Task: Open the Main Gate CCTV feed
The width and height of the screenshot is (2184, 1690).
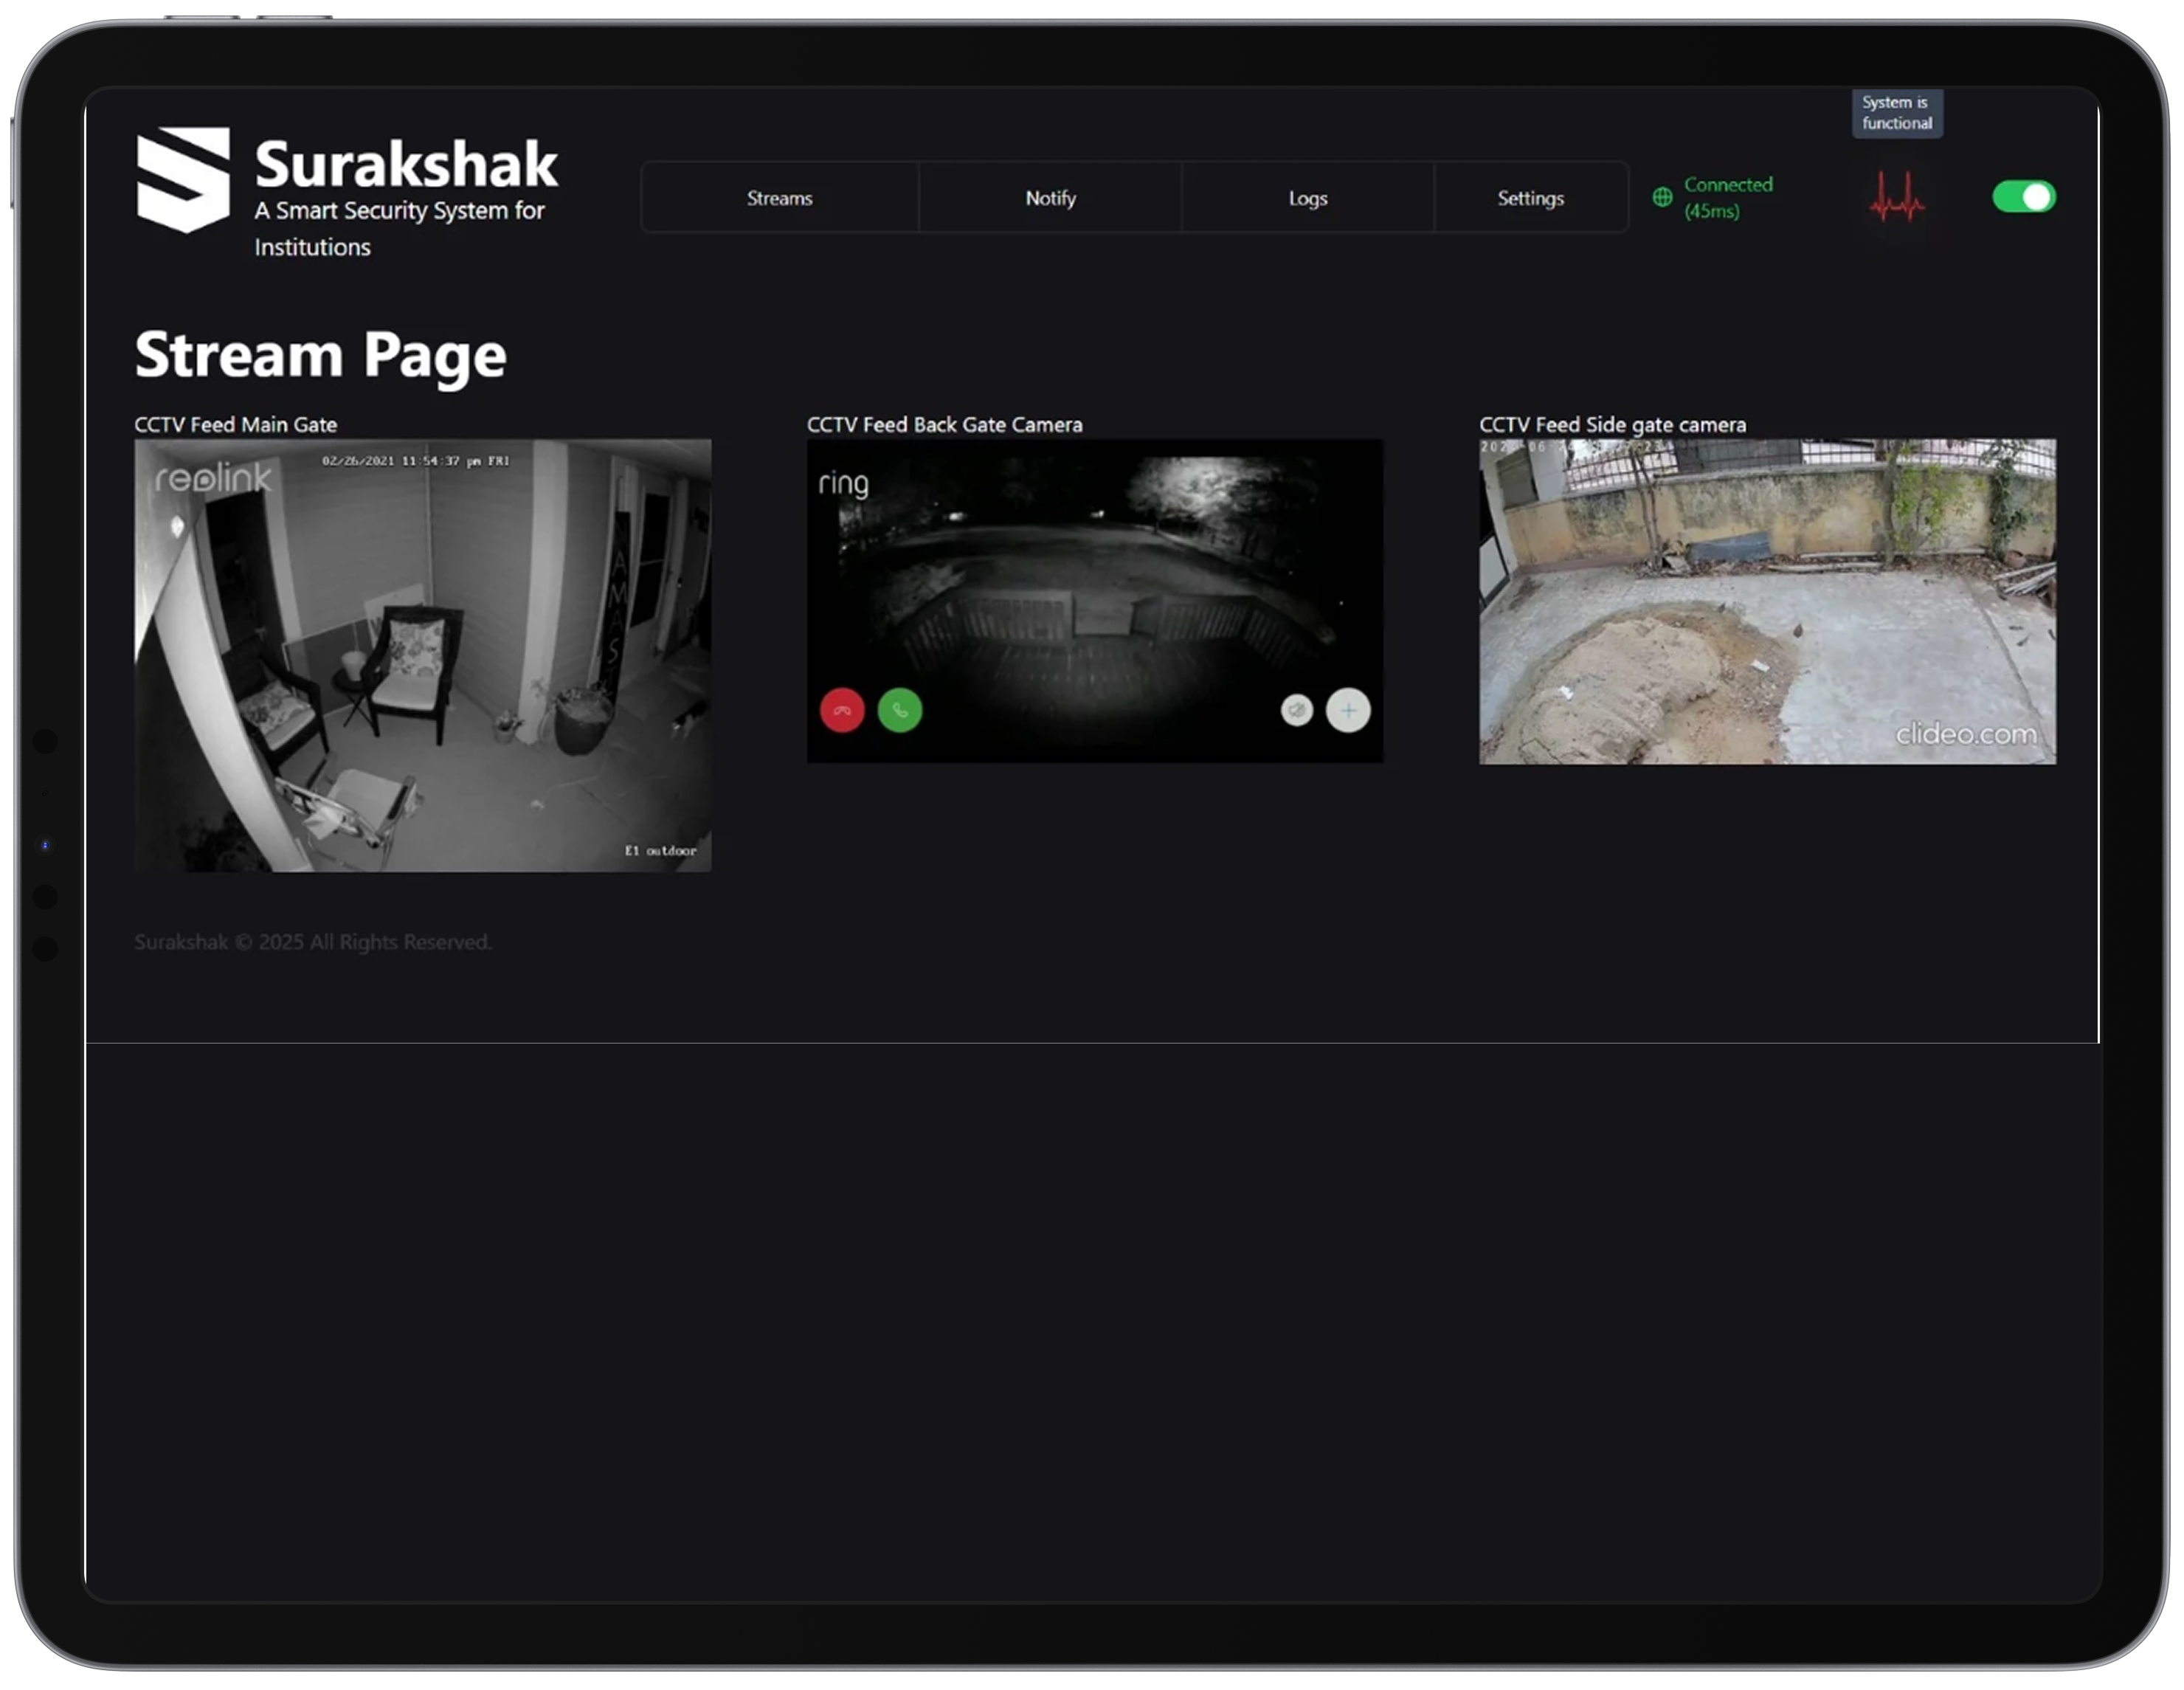Action: pos(422,655)
